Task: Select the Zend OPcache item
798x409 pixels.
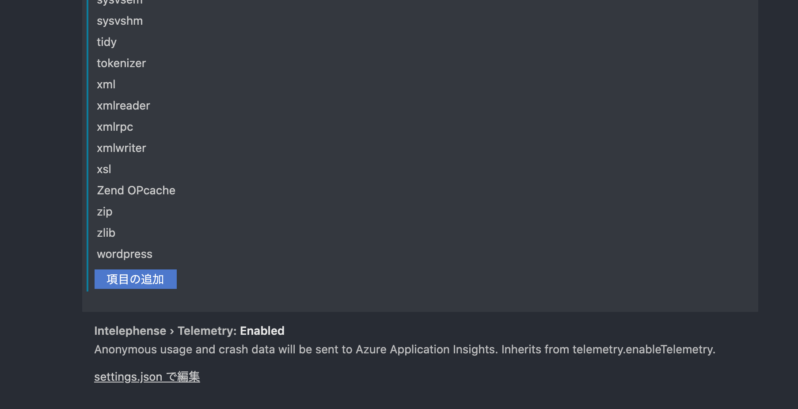Action: point(136,190)
